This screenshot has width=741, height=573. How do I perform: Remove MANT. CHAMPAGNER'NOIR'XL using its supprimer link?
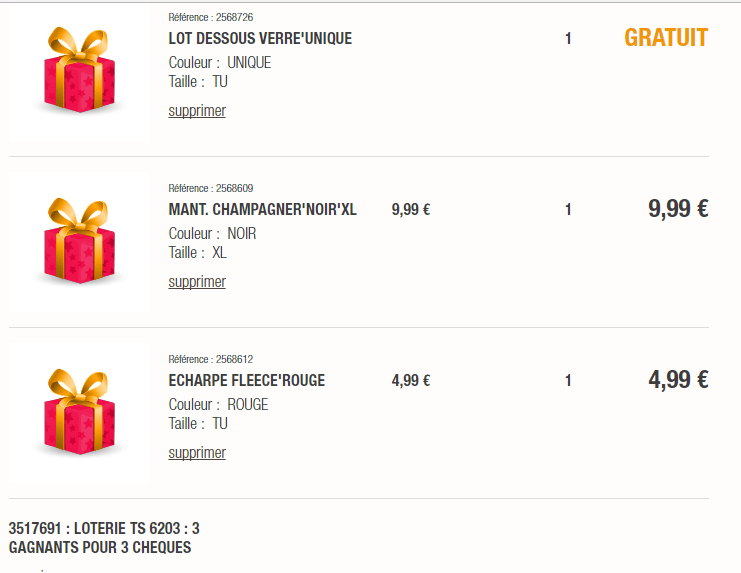point(197,282)
